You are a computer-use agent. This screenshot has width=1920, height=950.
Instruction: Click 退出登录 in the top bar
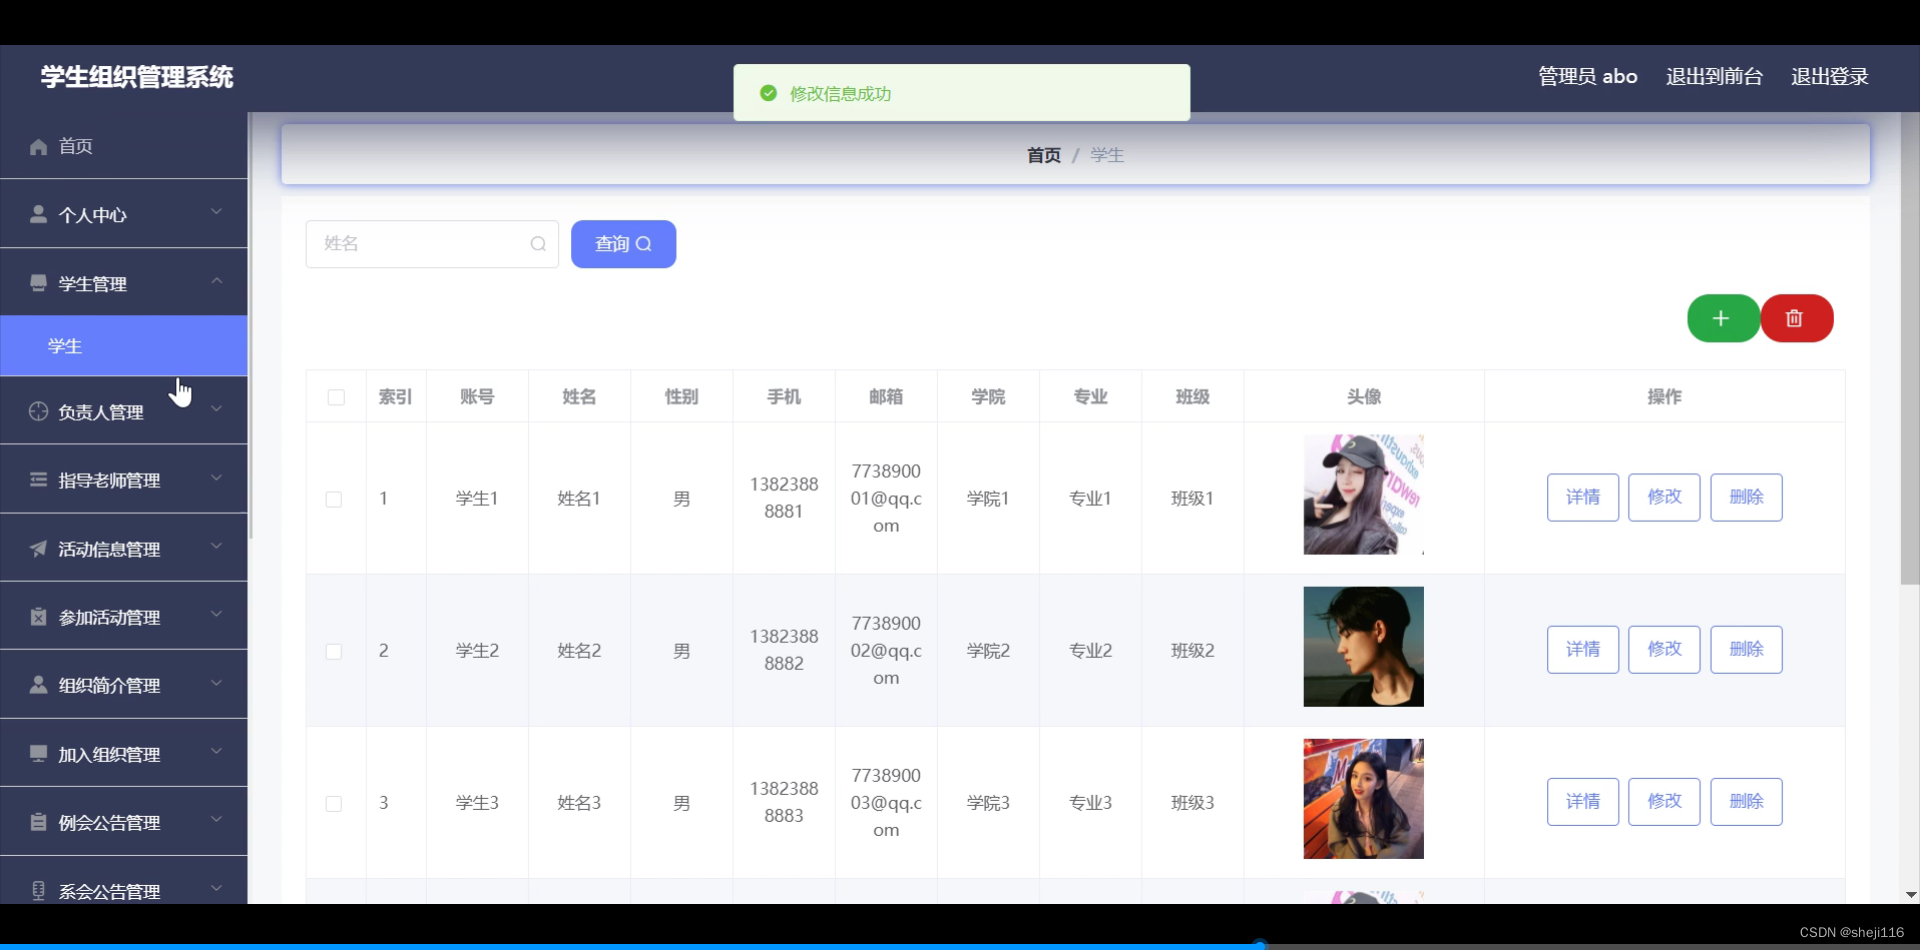[1829, 75]
